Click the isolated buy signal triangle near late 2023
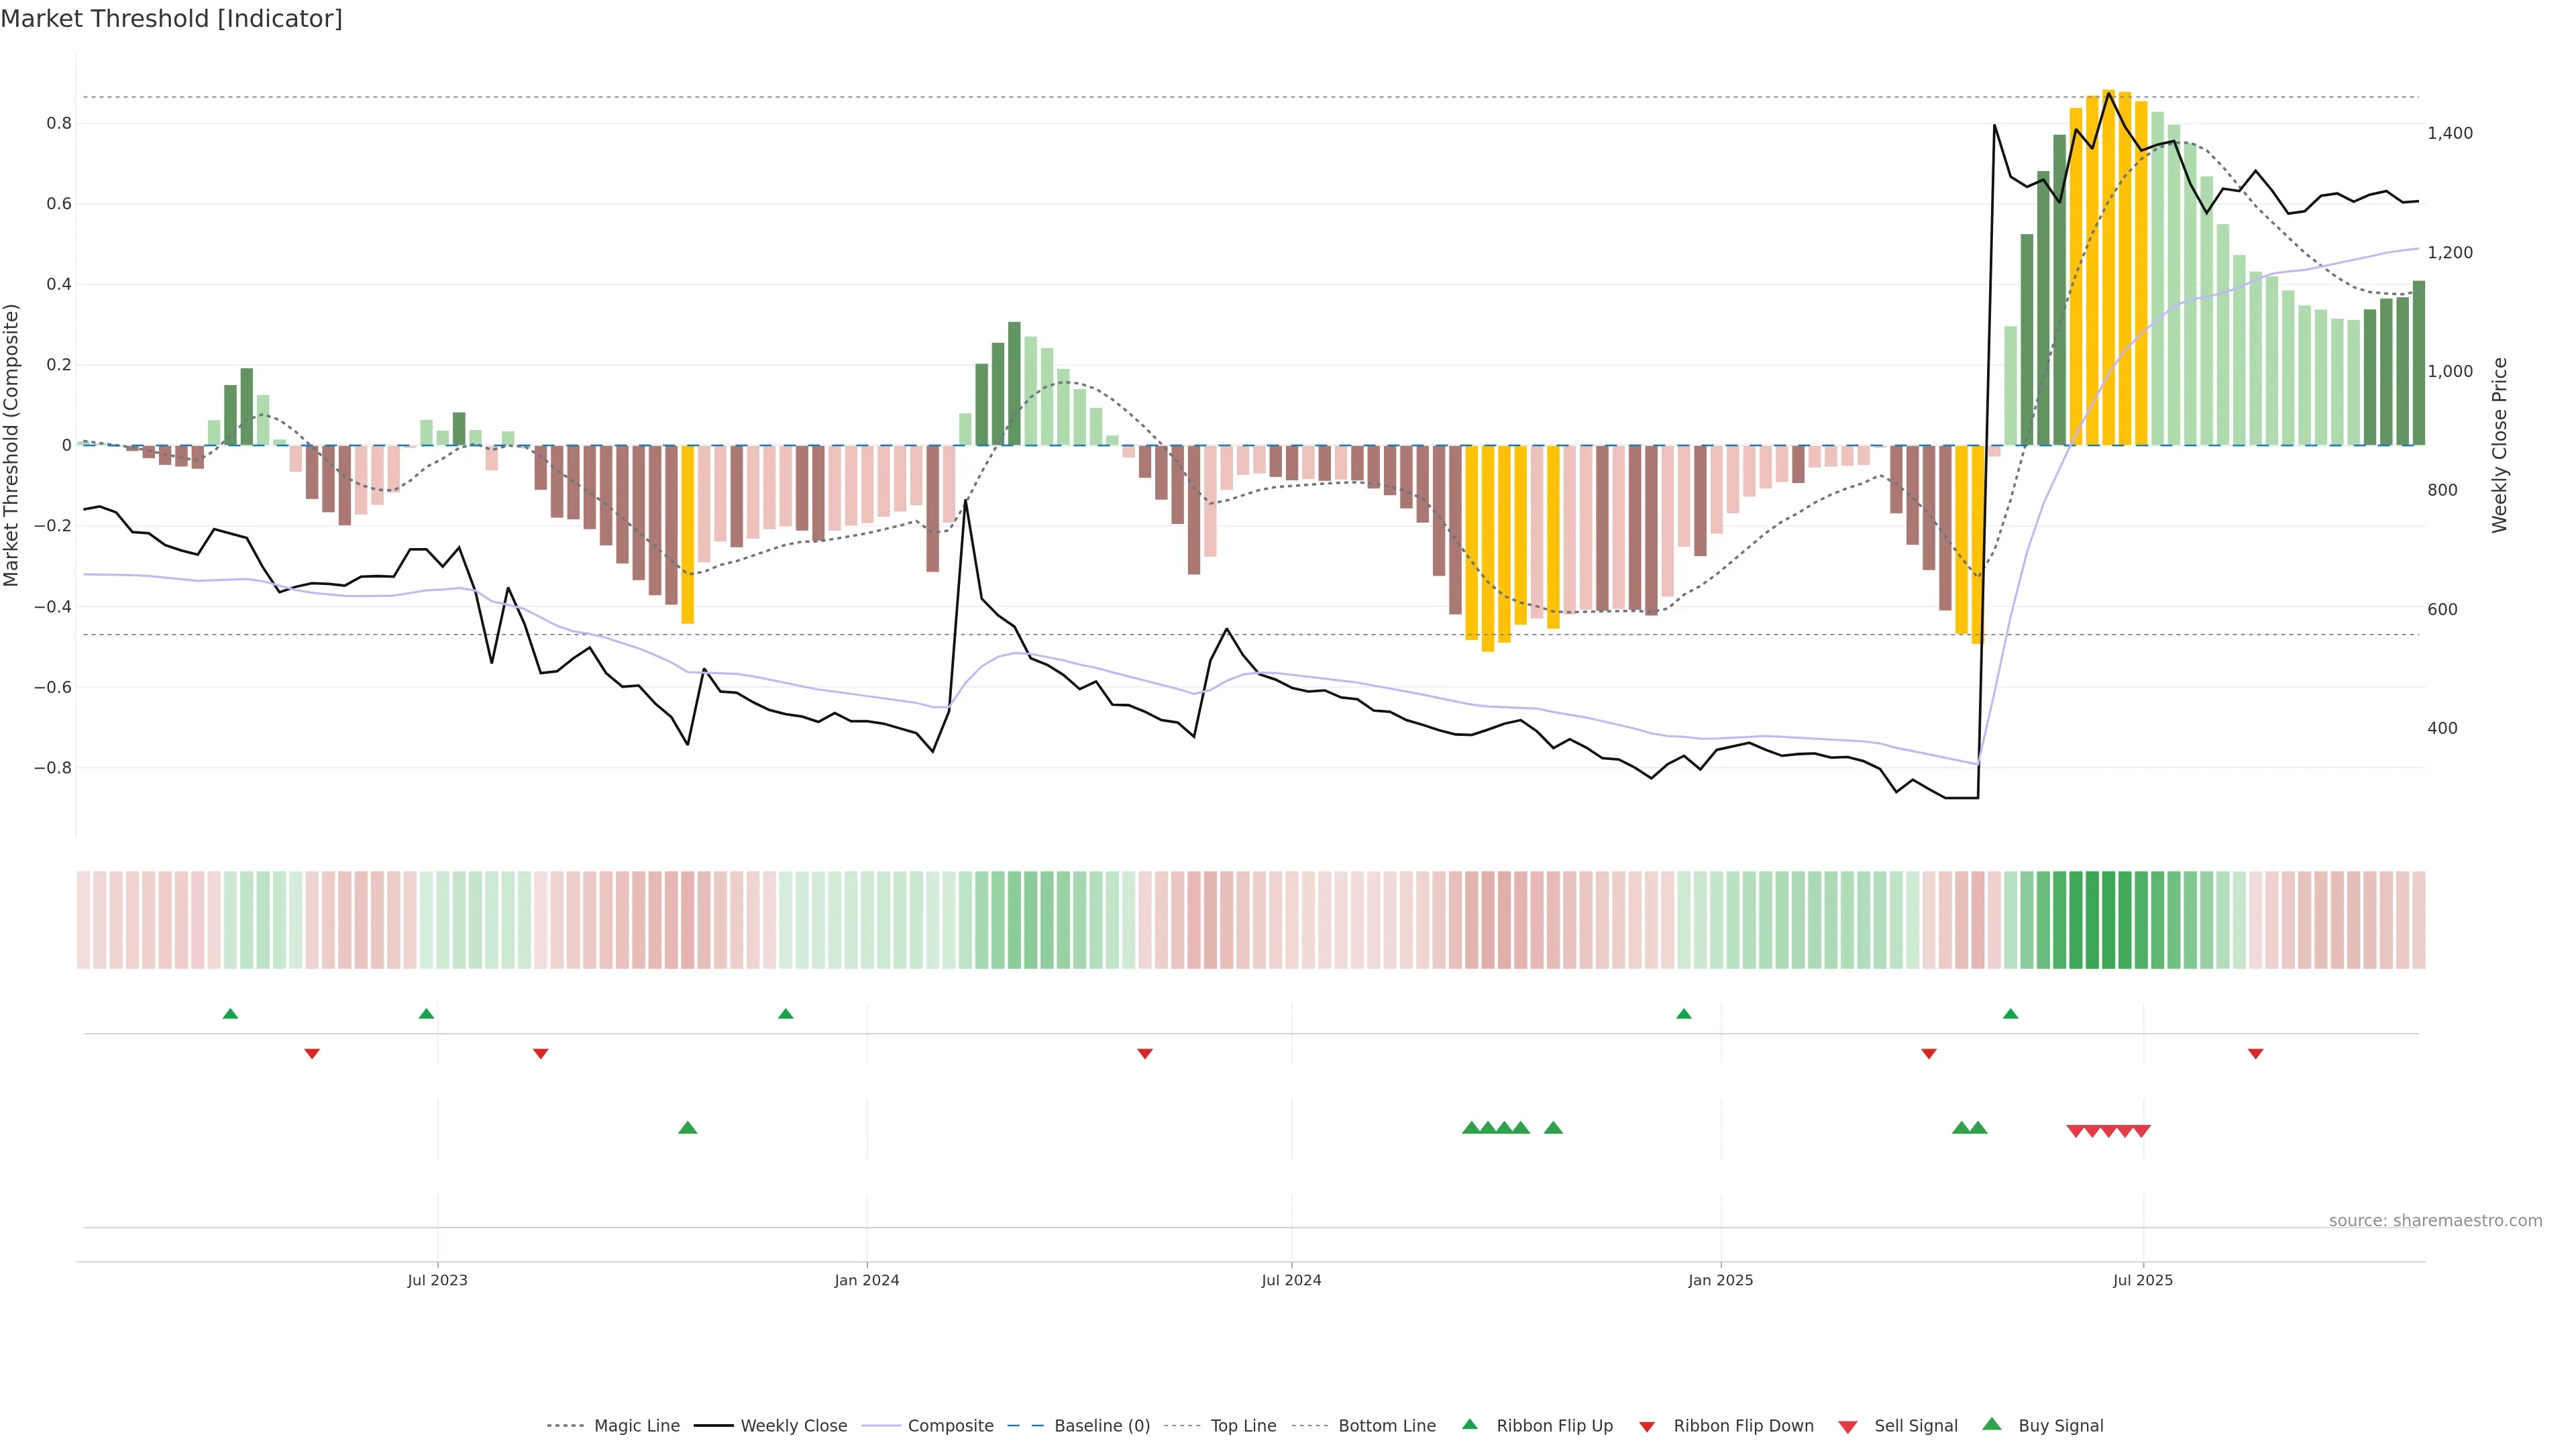The width and height of the screenshot is (2576, 1449). [x=687, y=1128]
